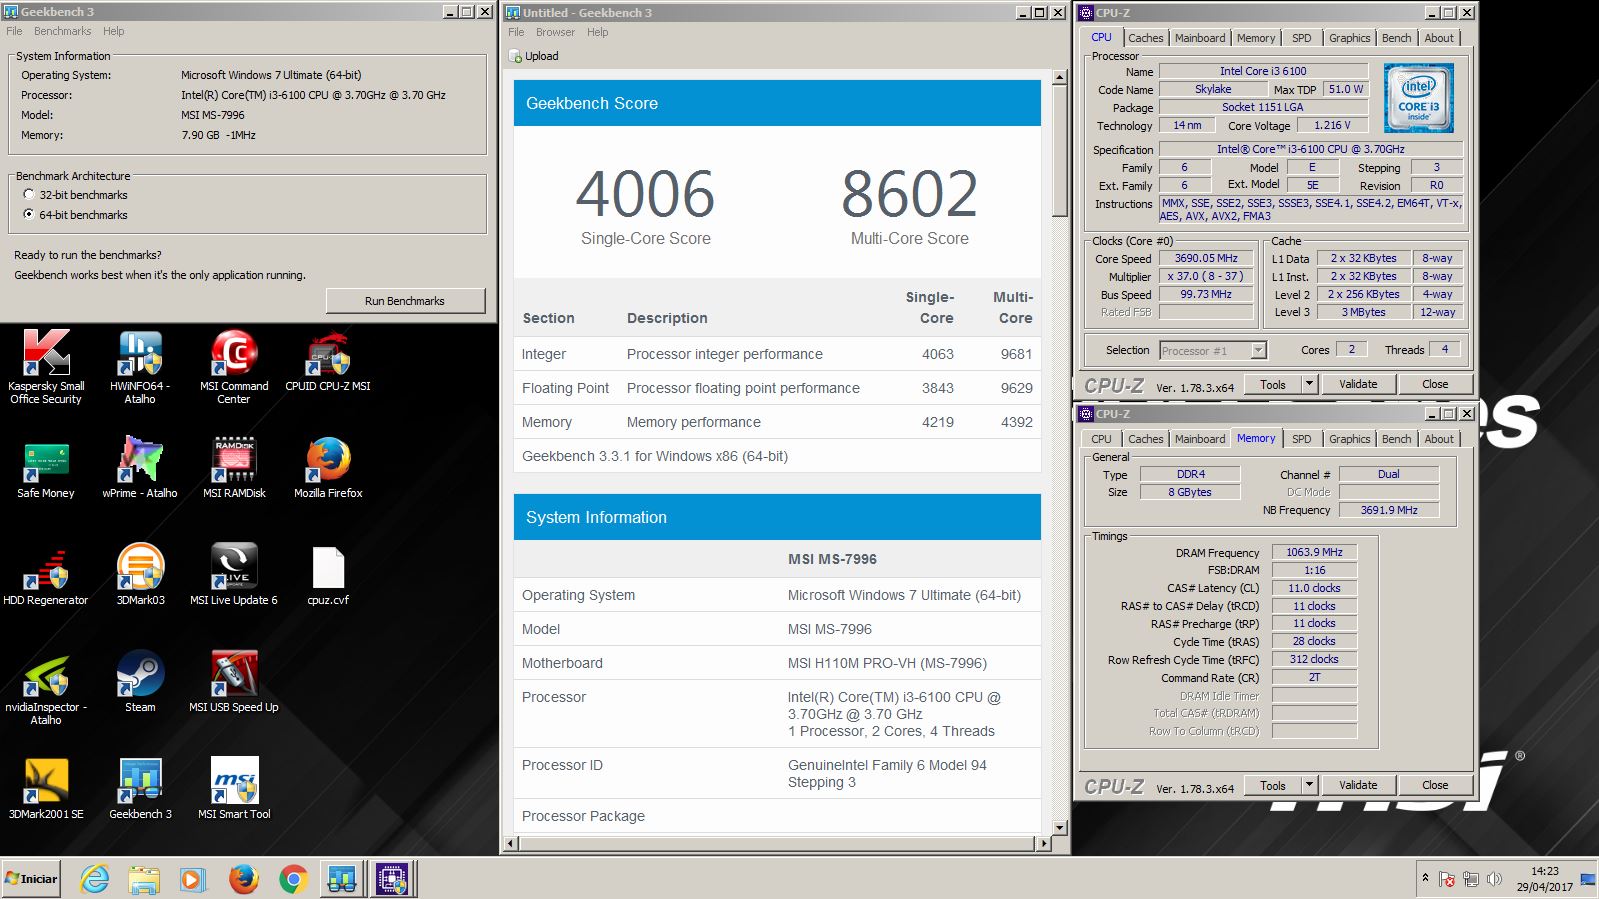Viewport: 1599px width, 899px height.
Task: Launch 3DMark03 desktop shortcut
Action: [140, 575]
